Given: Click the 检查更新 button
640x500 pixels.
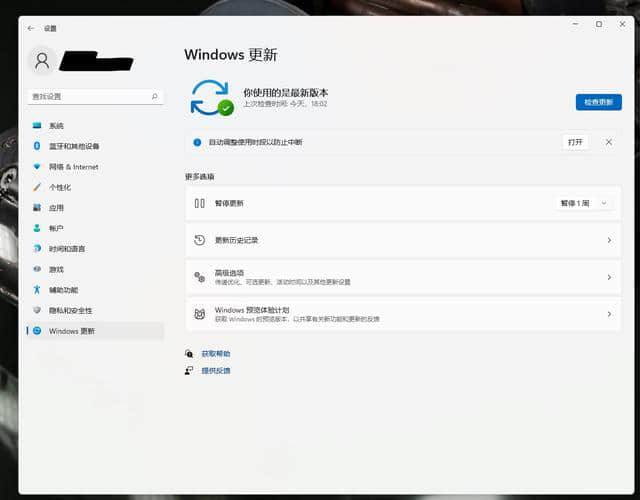Looking at the screenshot, I should [599, 102].
